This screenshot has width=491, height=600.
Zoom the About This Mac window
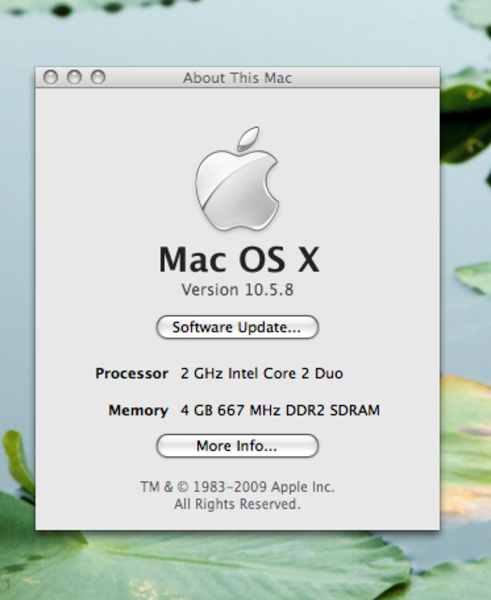pyautogui.click(x=98, y=77)
